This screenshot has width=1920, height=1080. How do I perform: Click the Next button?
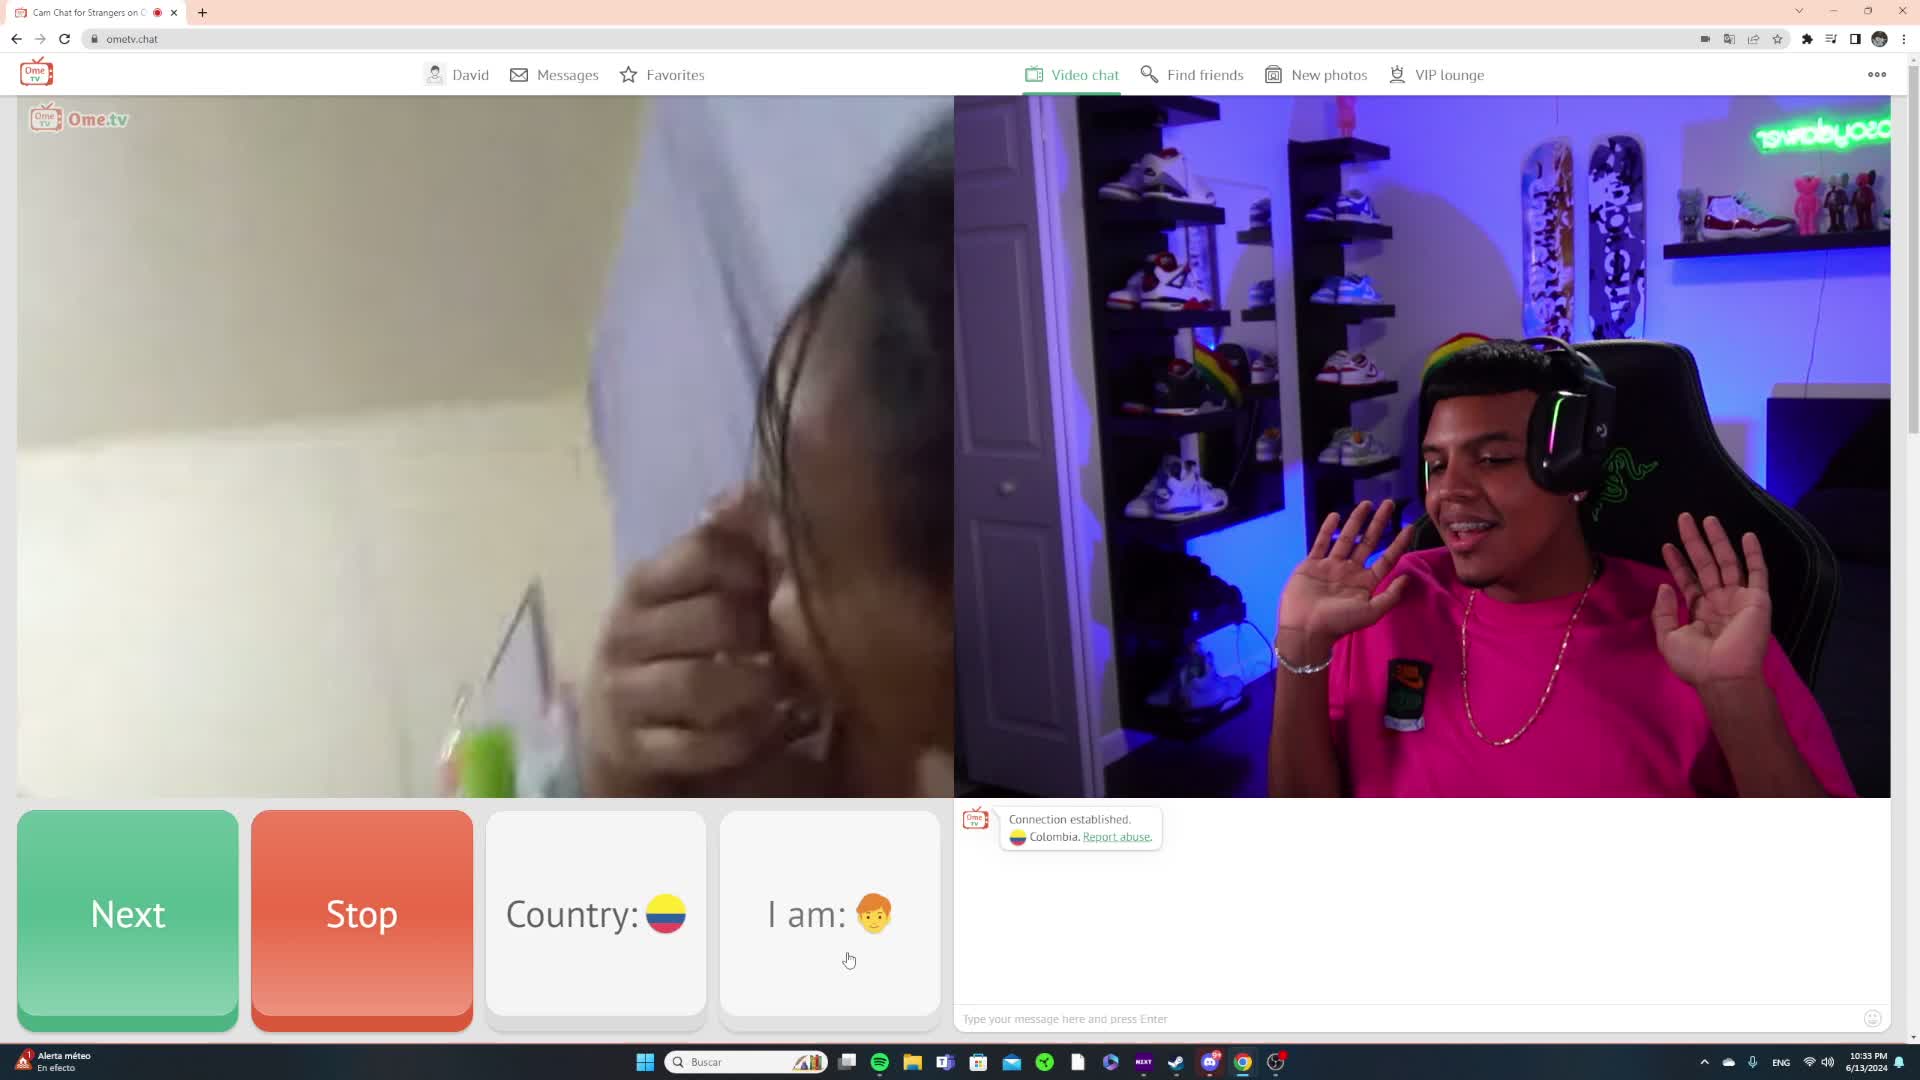click(x=128, y=915)
